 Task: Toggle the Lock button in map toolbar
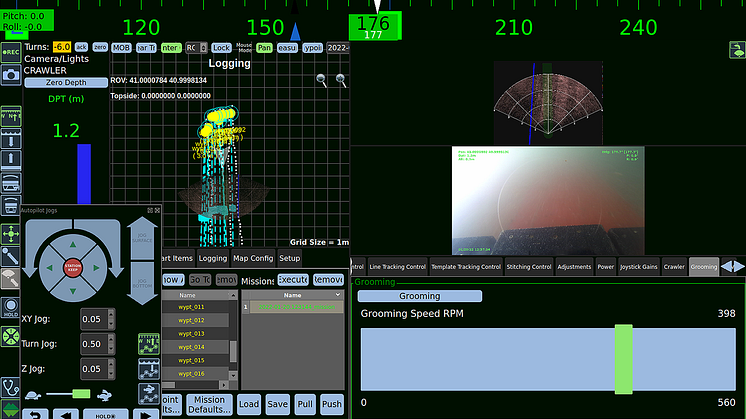click(x=221, y=48)
